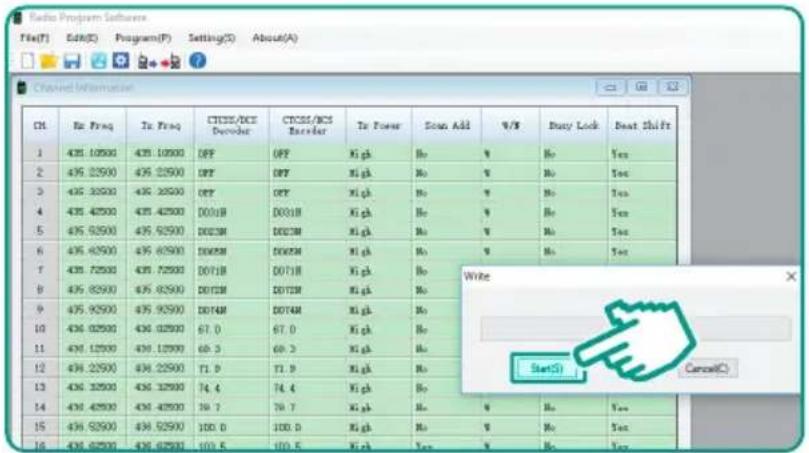The height and width of the screenshot is (453, 809).
Task: Open the Edit(E) menu
Action: click(x=82, y=38)
